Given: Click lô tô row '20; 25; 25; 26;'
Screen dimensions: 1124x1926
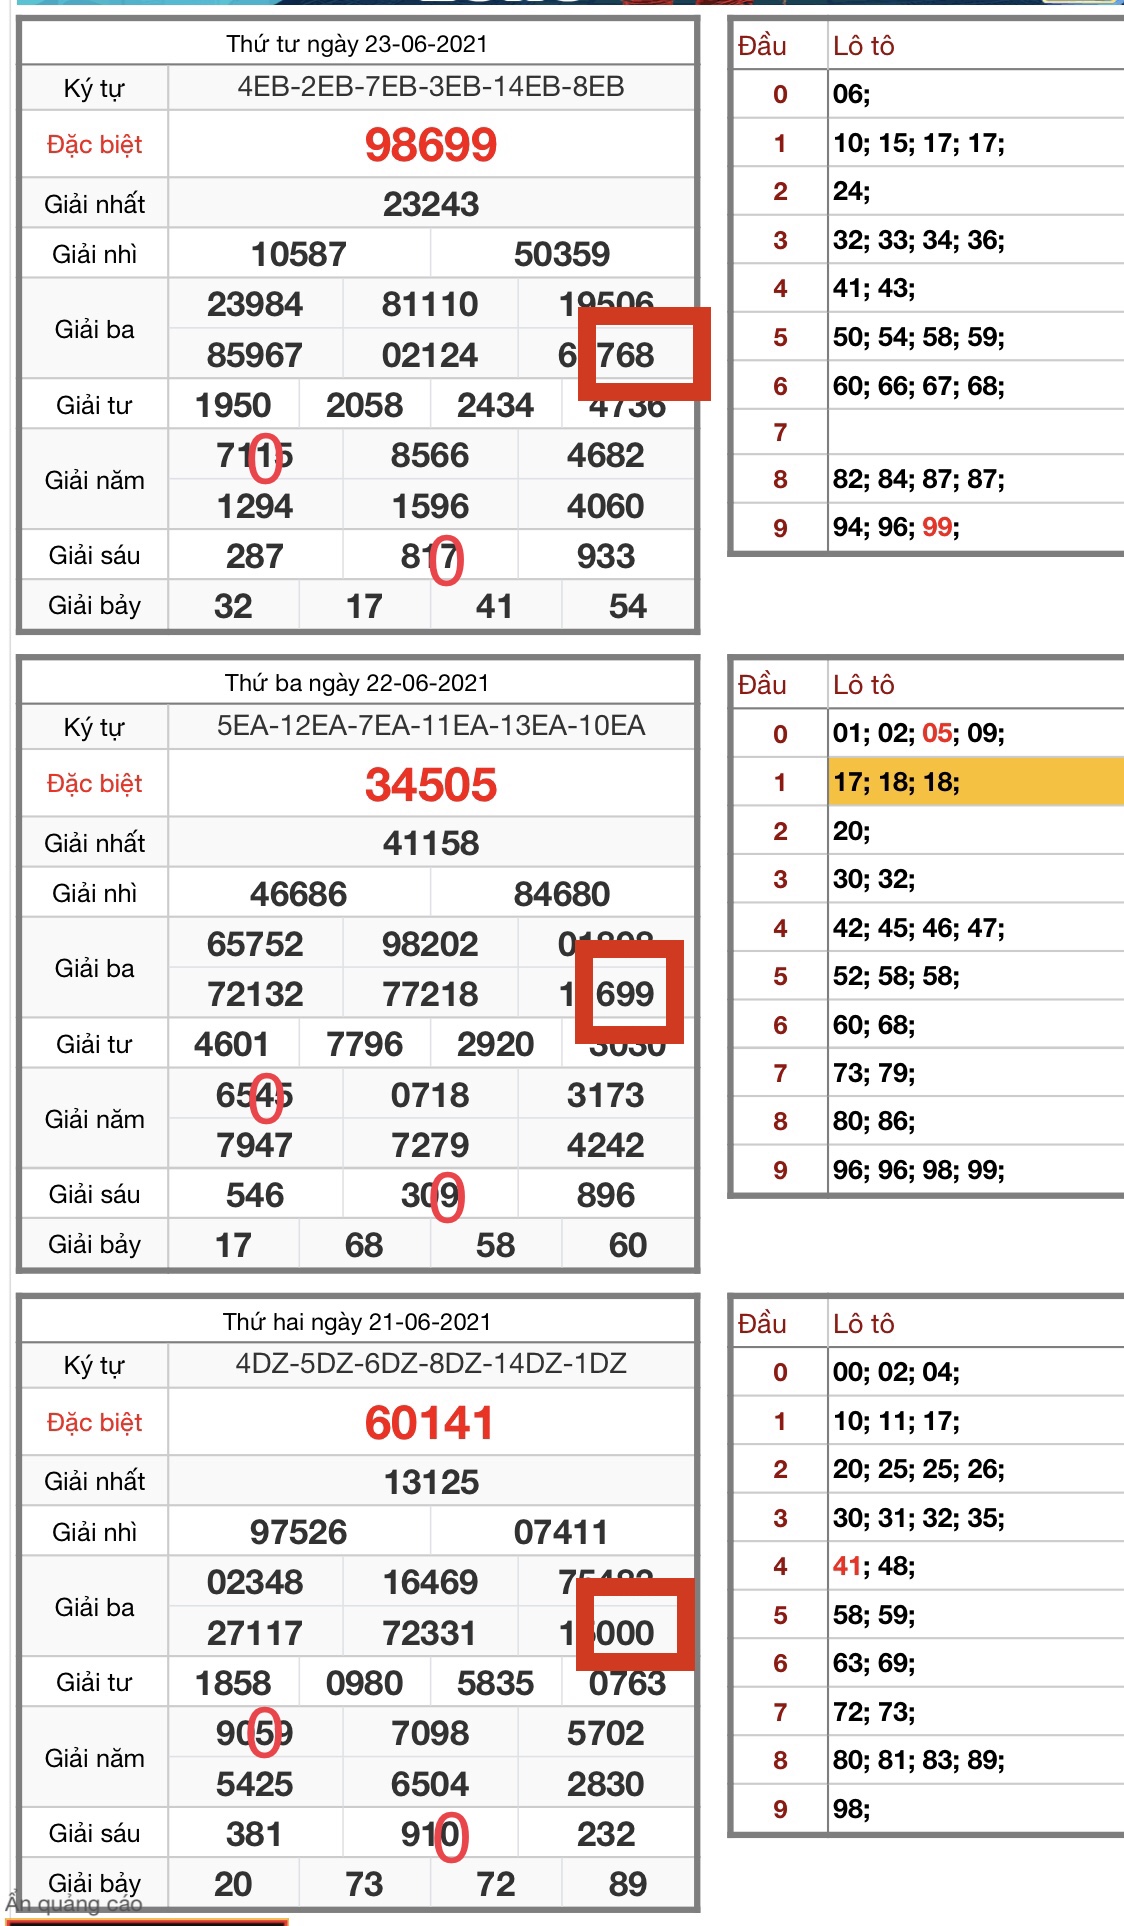Looking at the screenshot, I should [x=919, y=1469].
